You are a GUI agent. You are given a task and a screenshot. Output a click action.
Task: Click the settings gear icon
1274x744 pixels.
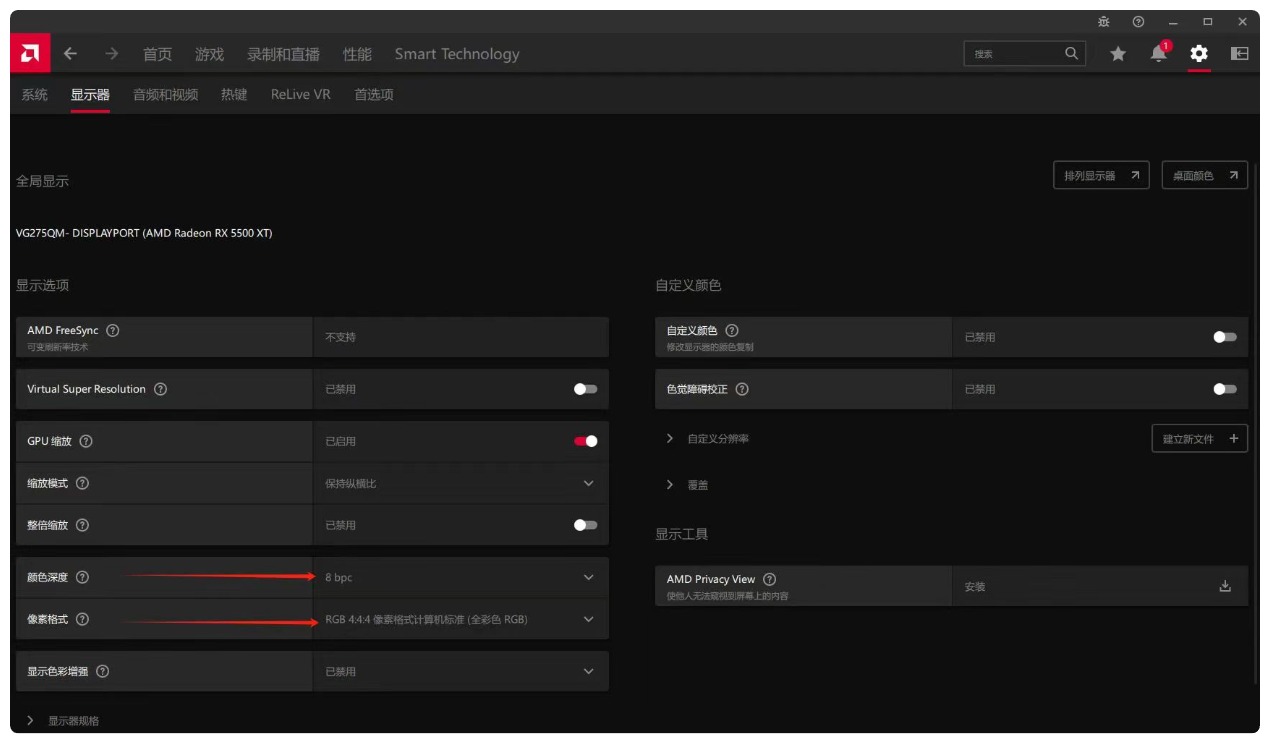pos(1199,54)
